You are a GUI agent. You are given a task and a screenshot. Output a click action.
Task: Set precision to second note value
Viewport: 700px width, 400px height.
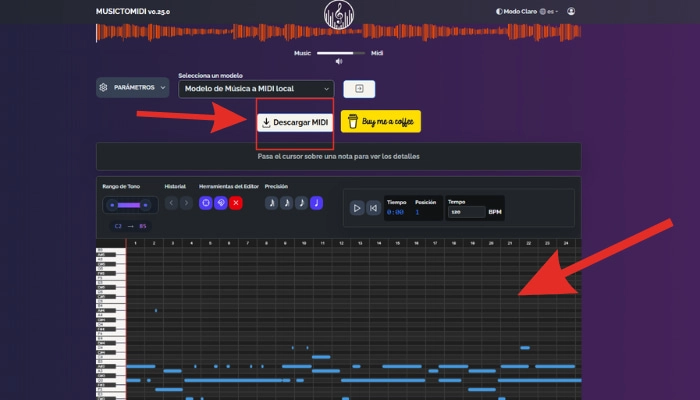287,203
